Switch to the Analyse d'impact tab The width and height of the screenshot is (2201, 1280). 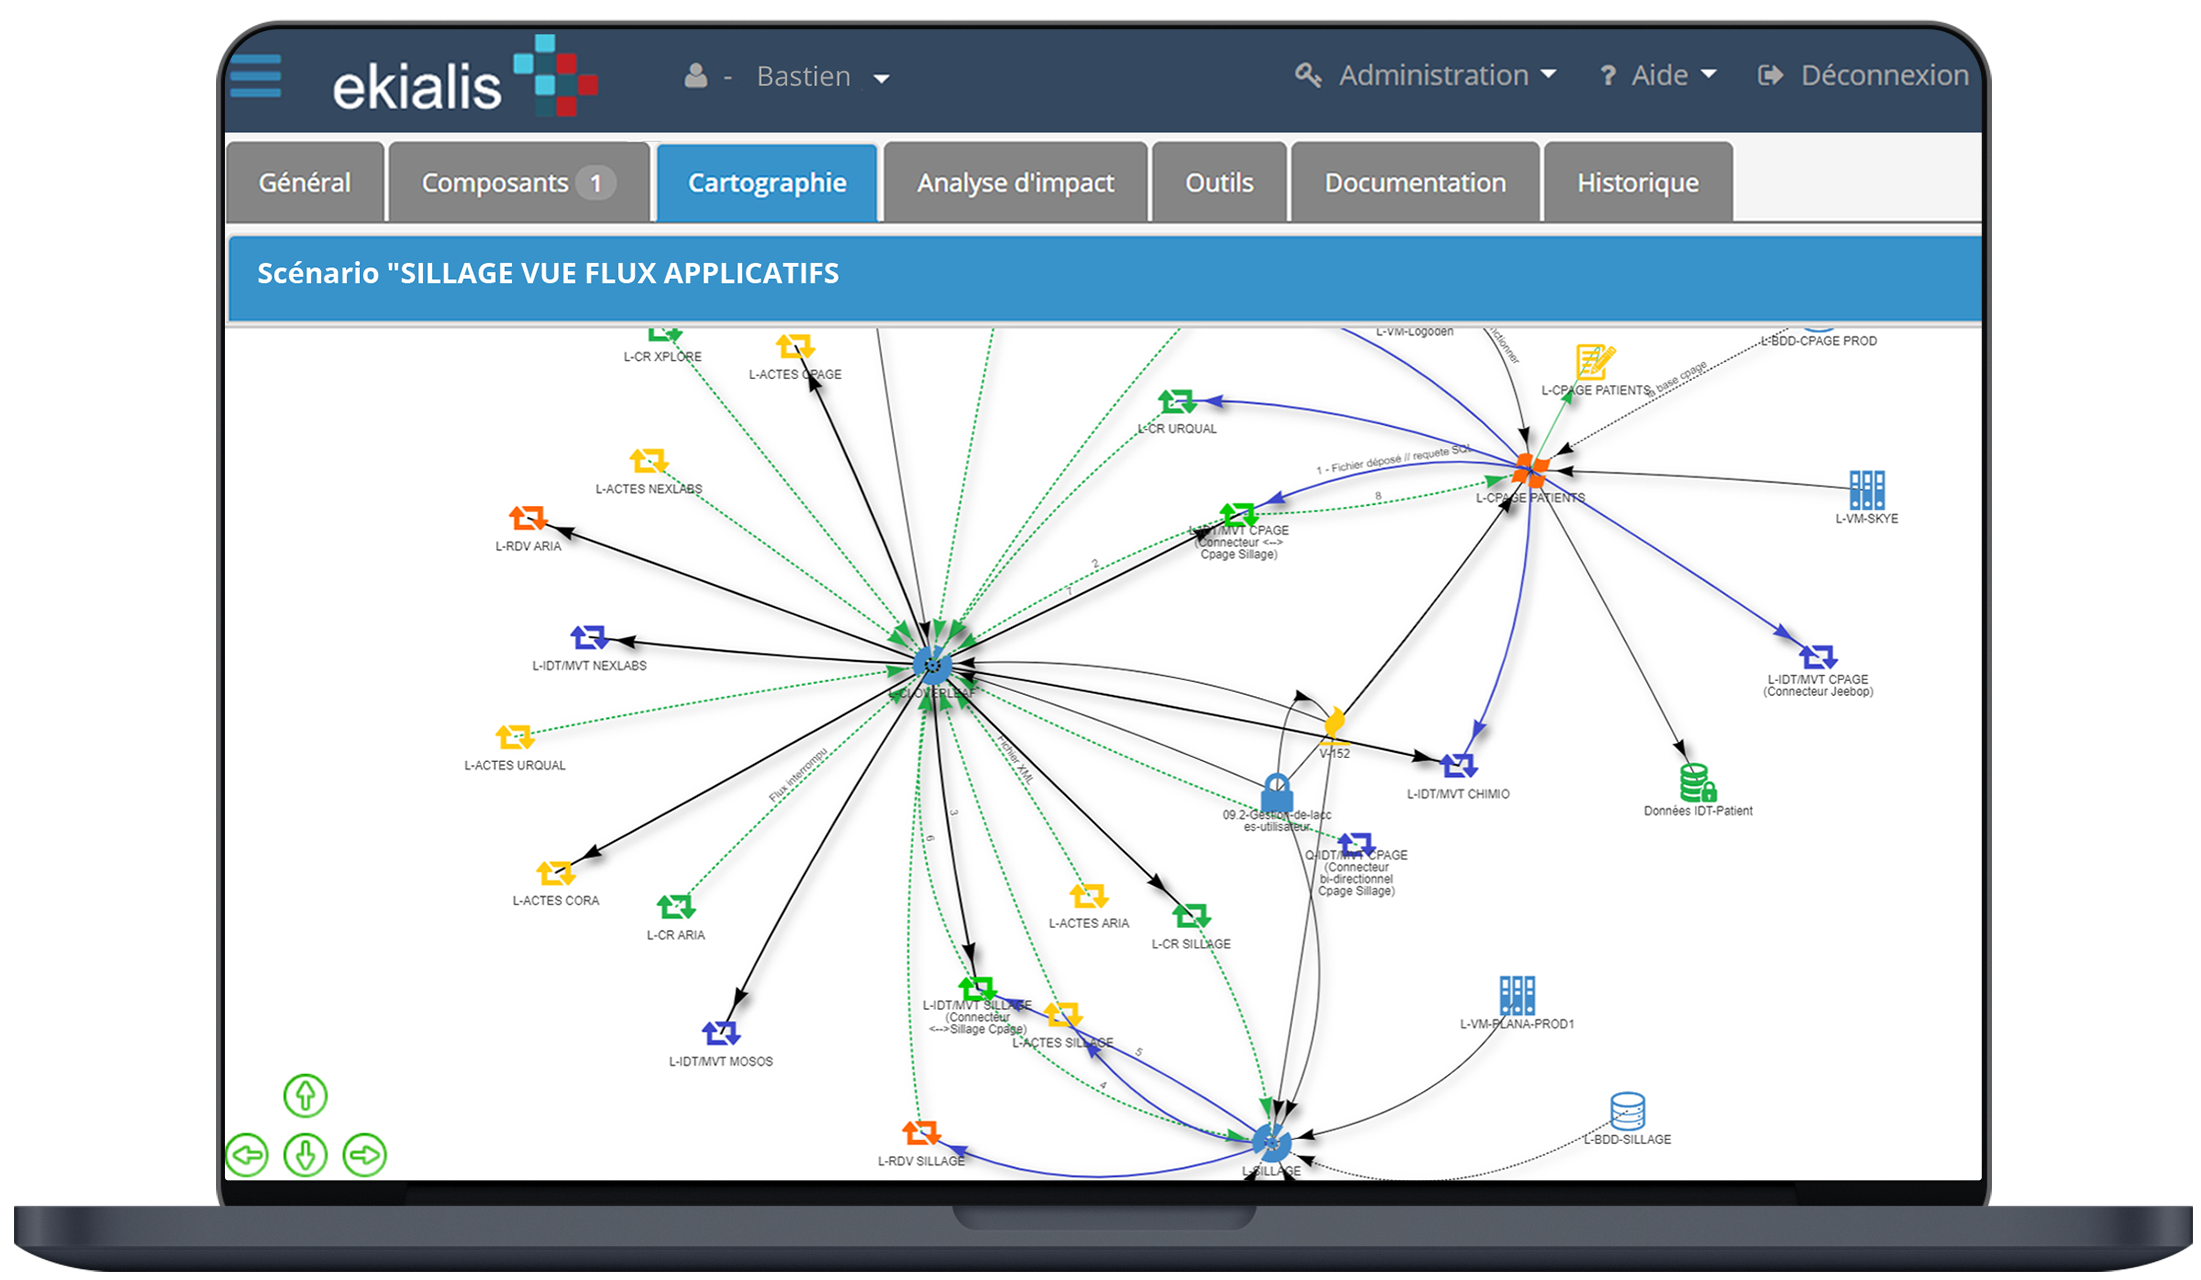(x=1015, y=182)
